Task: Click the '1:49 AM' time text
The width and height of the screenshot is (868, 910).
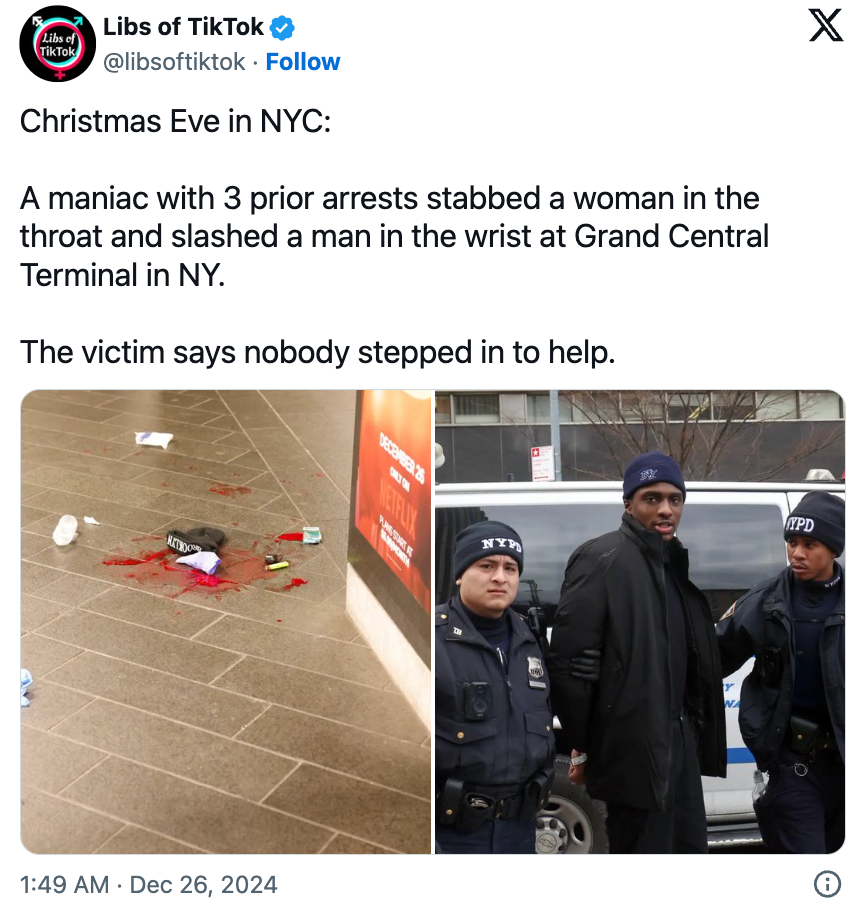Action: tap(64, 884)
